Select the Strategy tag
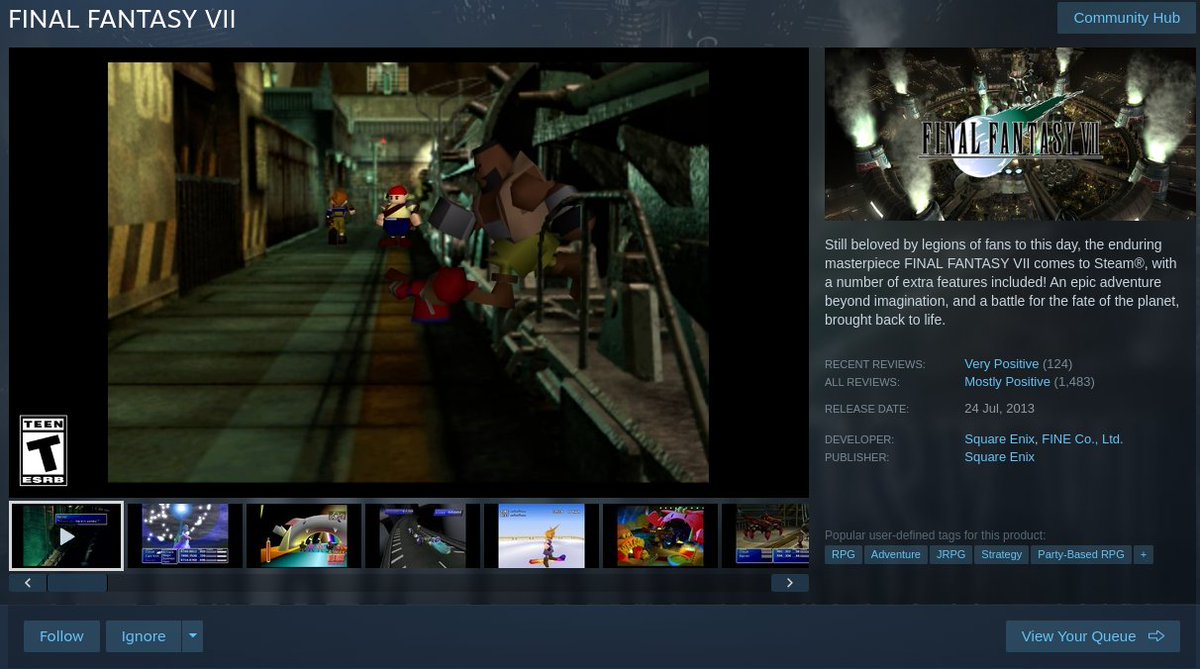Viewport: 1200px width, 669px height. pos(1001,554)
